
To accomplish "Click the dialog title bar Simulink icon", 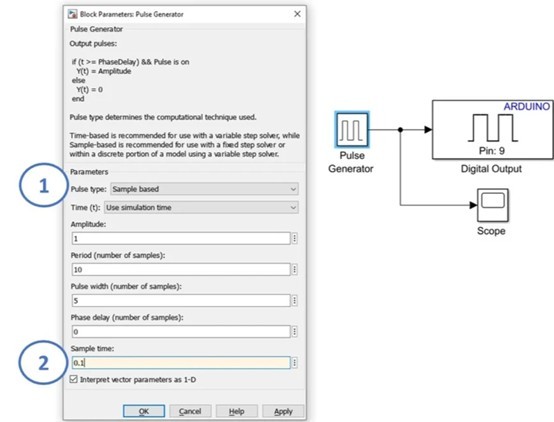I will click(73, 14).
